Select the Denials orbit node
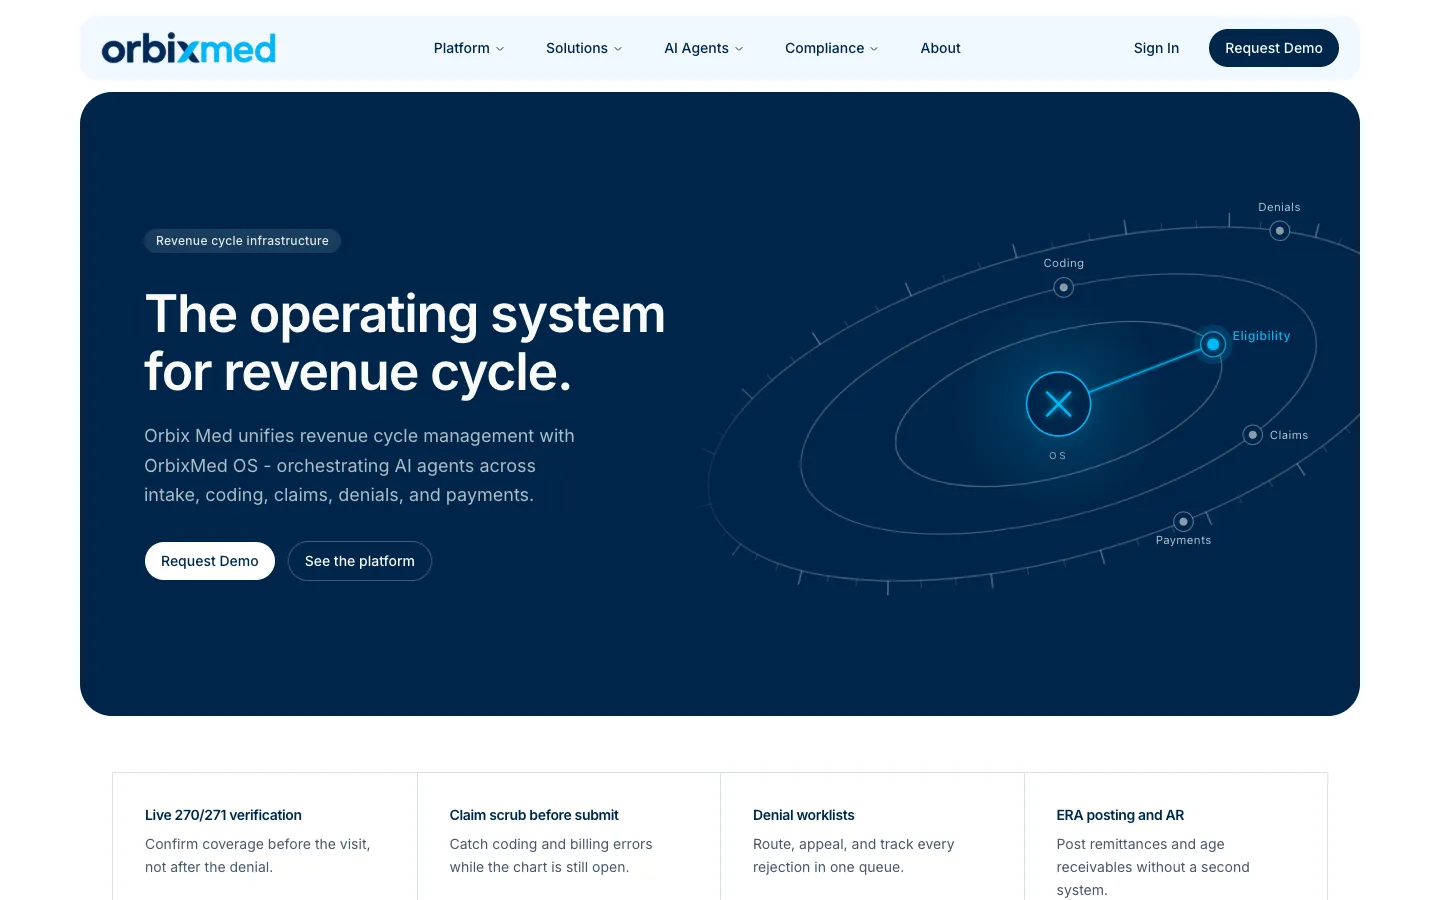1440x900 pixels. pos(1279,231)
